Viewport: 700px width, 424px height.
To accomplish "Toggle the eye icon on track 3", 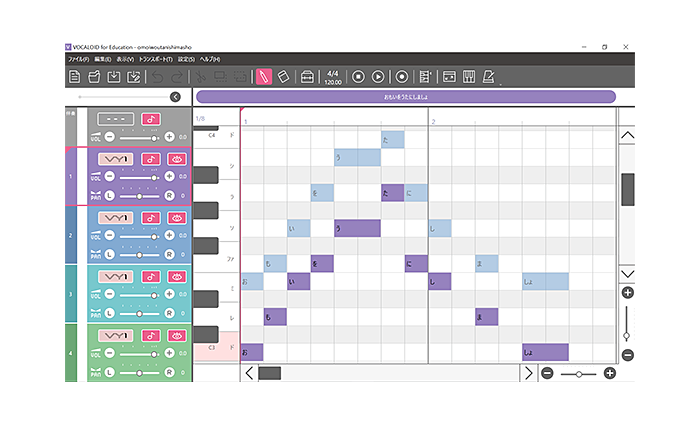I will (x=177, y=276).
